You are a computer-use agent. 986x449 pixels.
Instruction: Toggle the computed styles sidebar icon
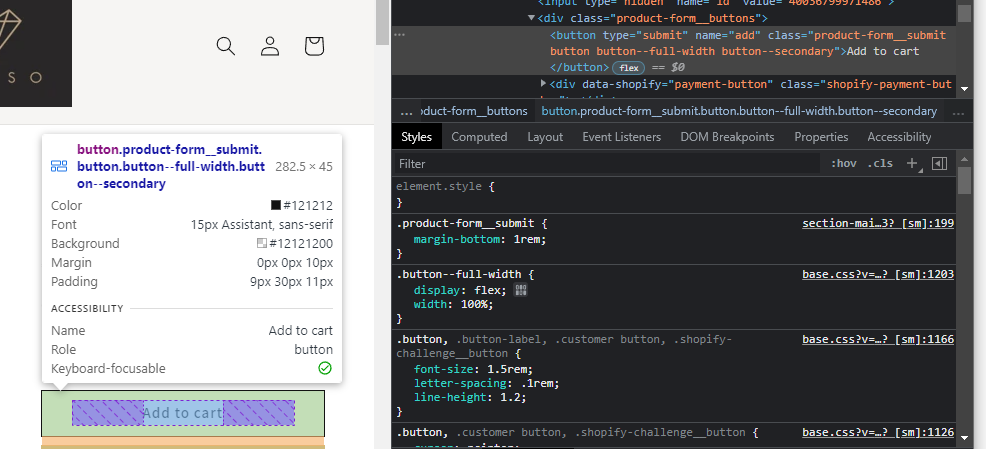click(x=939, y=164)
